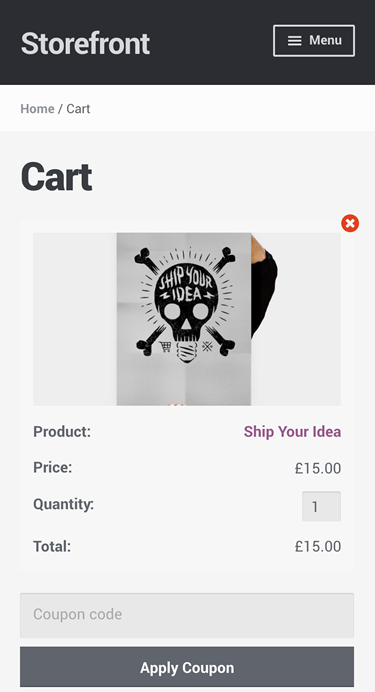Click the hamburger icon inside Menu button

(295, 41)
